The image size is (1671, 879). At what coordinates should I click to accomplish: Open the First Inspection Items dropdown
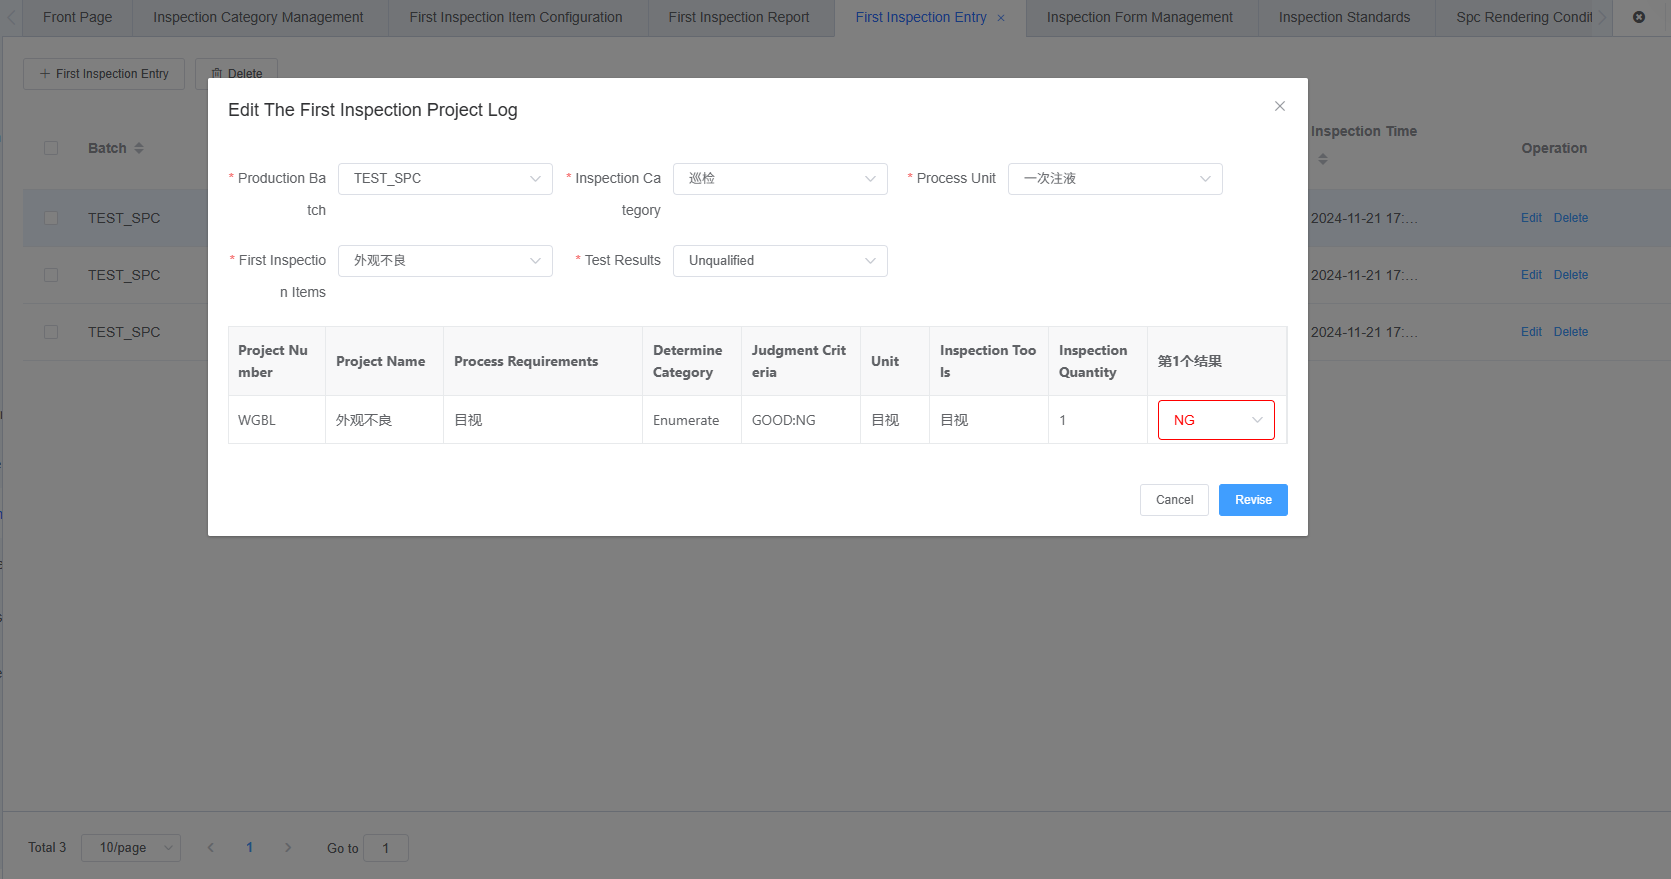click(445, 261)
